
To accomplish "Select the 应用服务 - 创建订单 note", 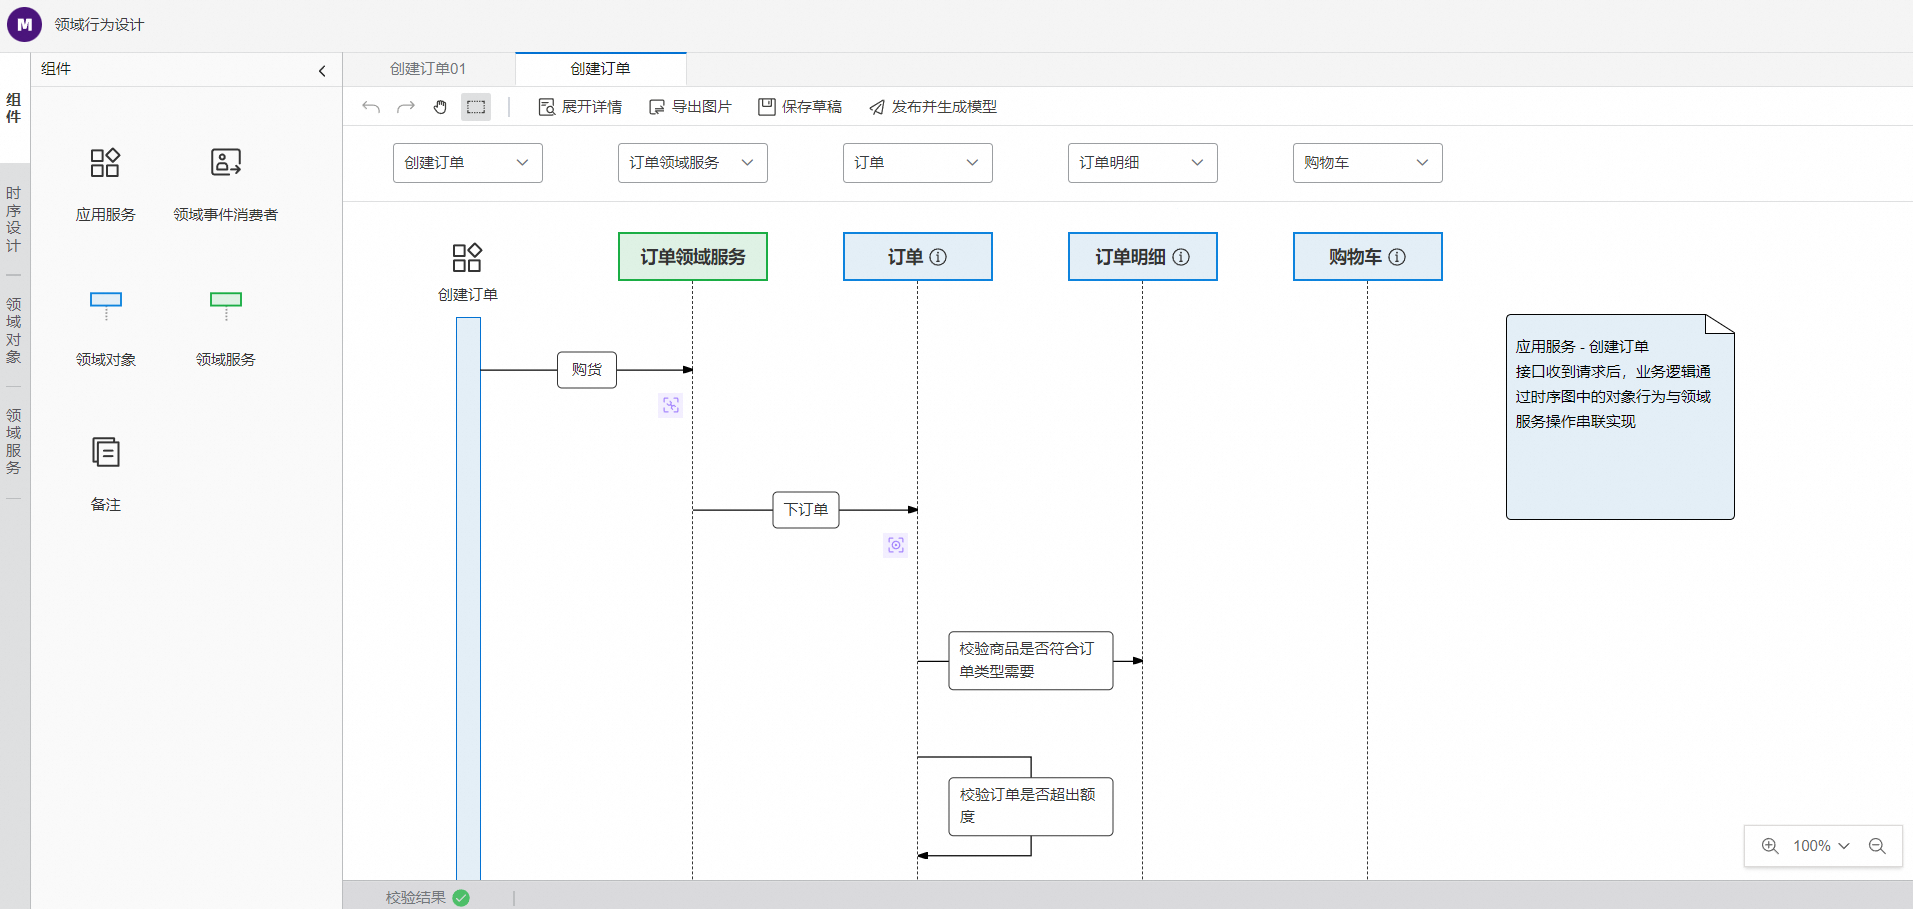I will pos(1620,417).
